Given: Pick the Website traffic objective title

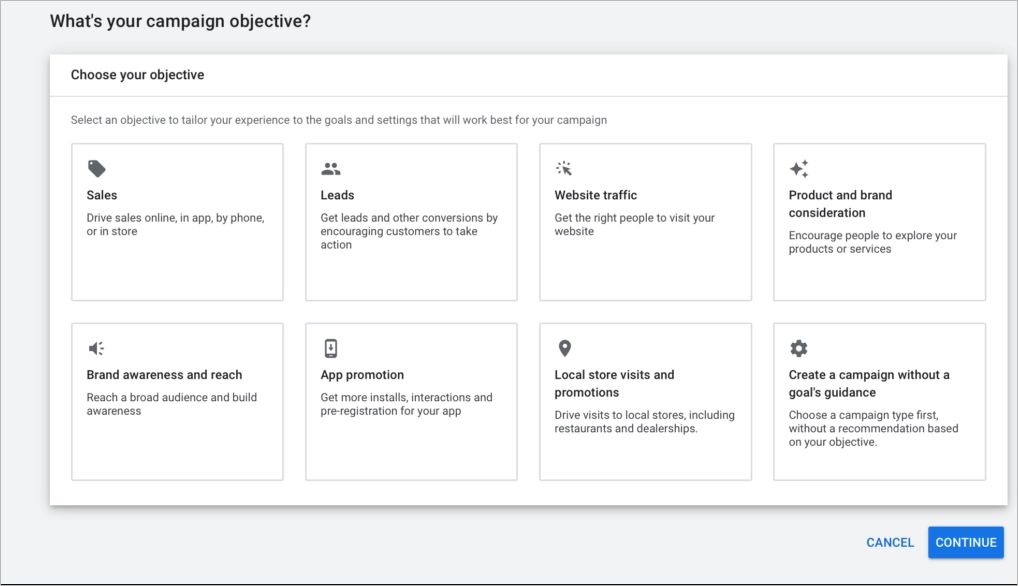Looking at the screenshot, I should pos(596,196).
